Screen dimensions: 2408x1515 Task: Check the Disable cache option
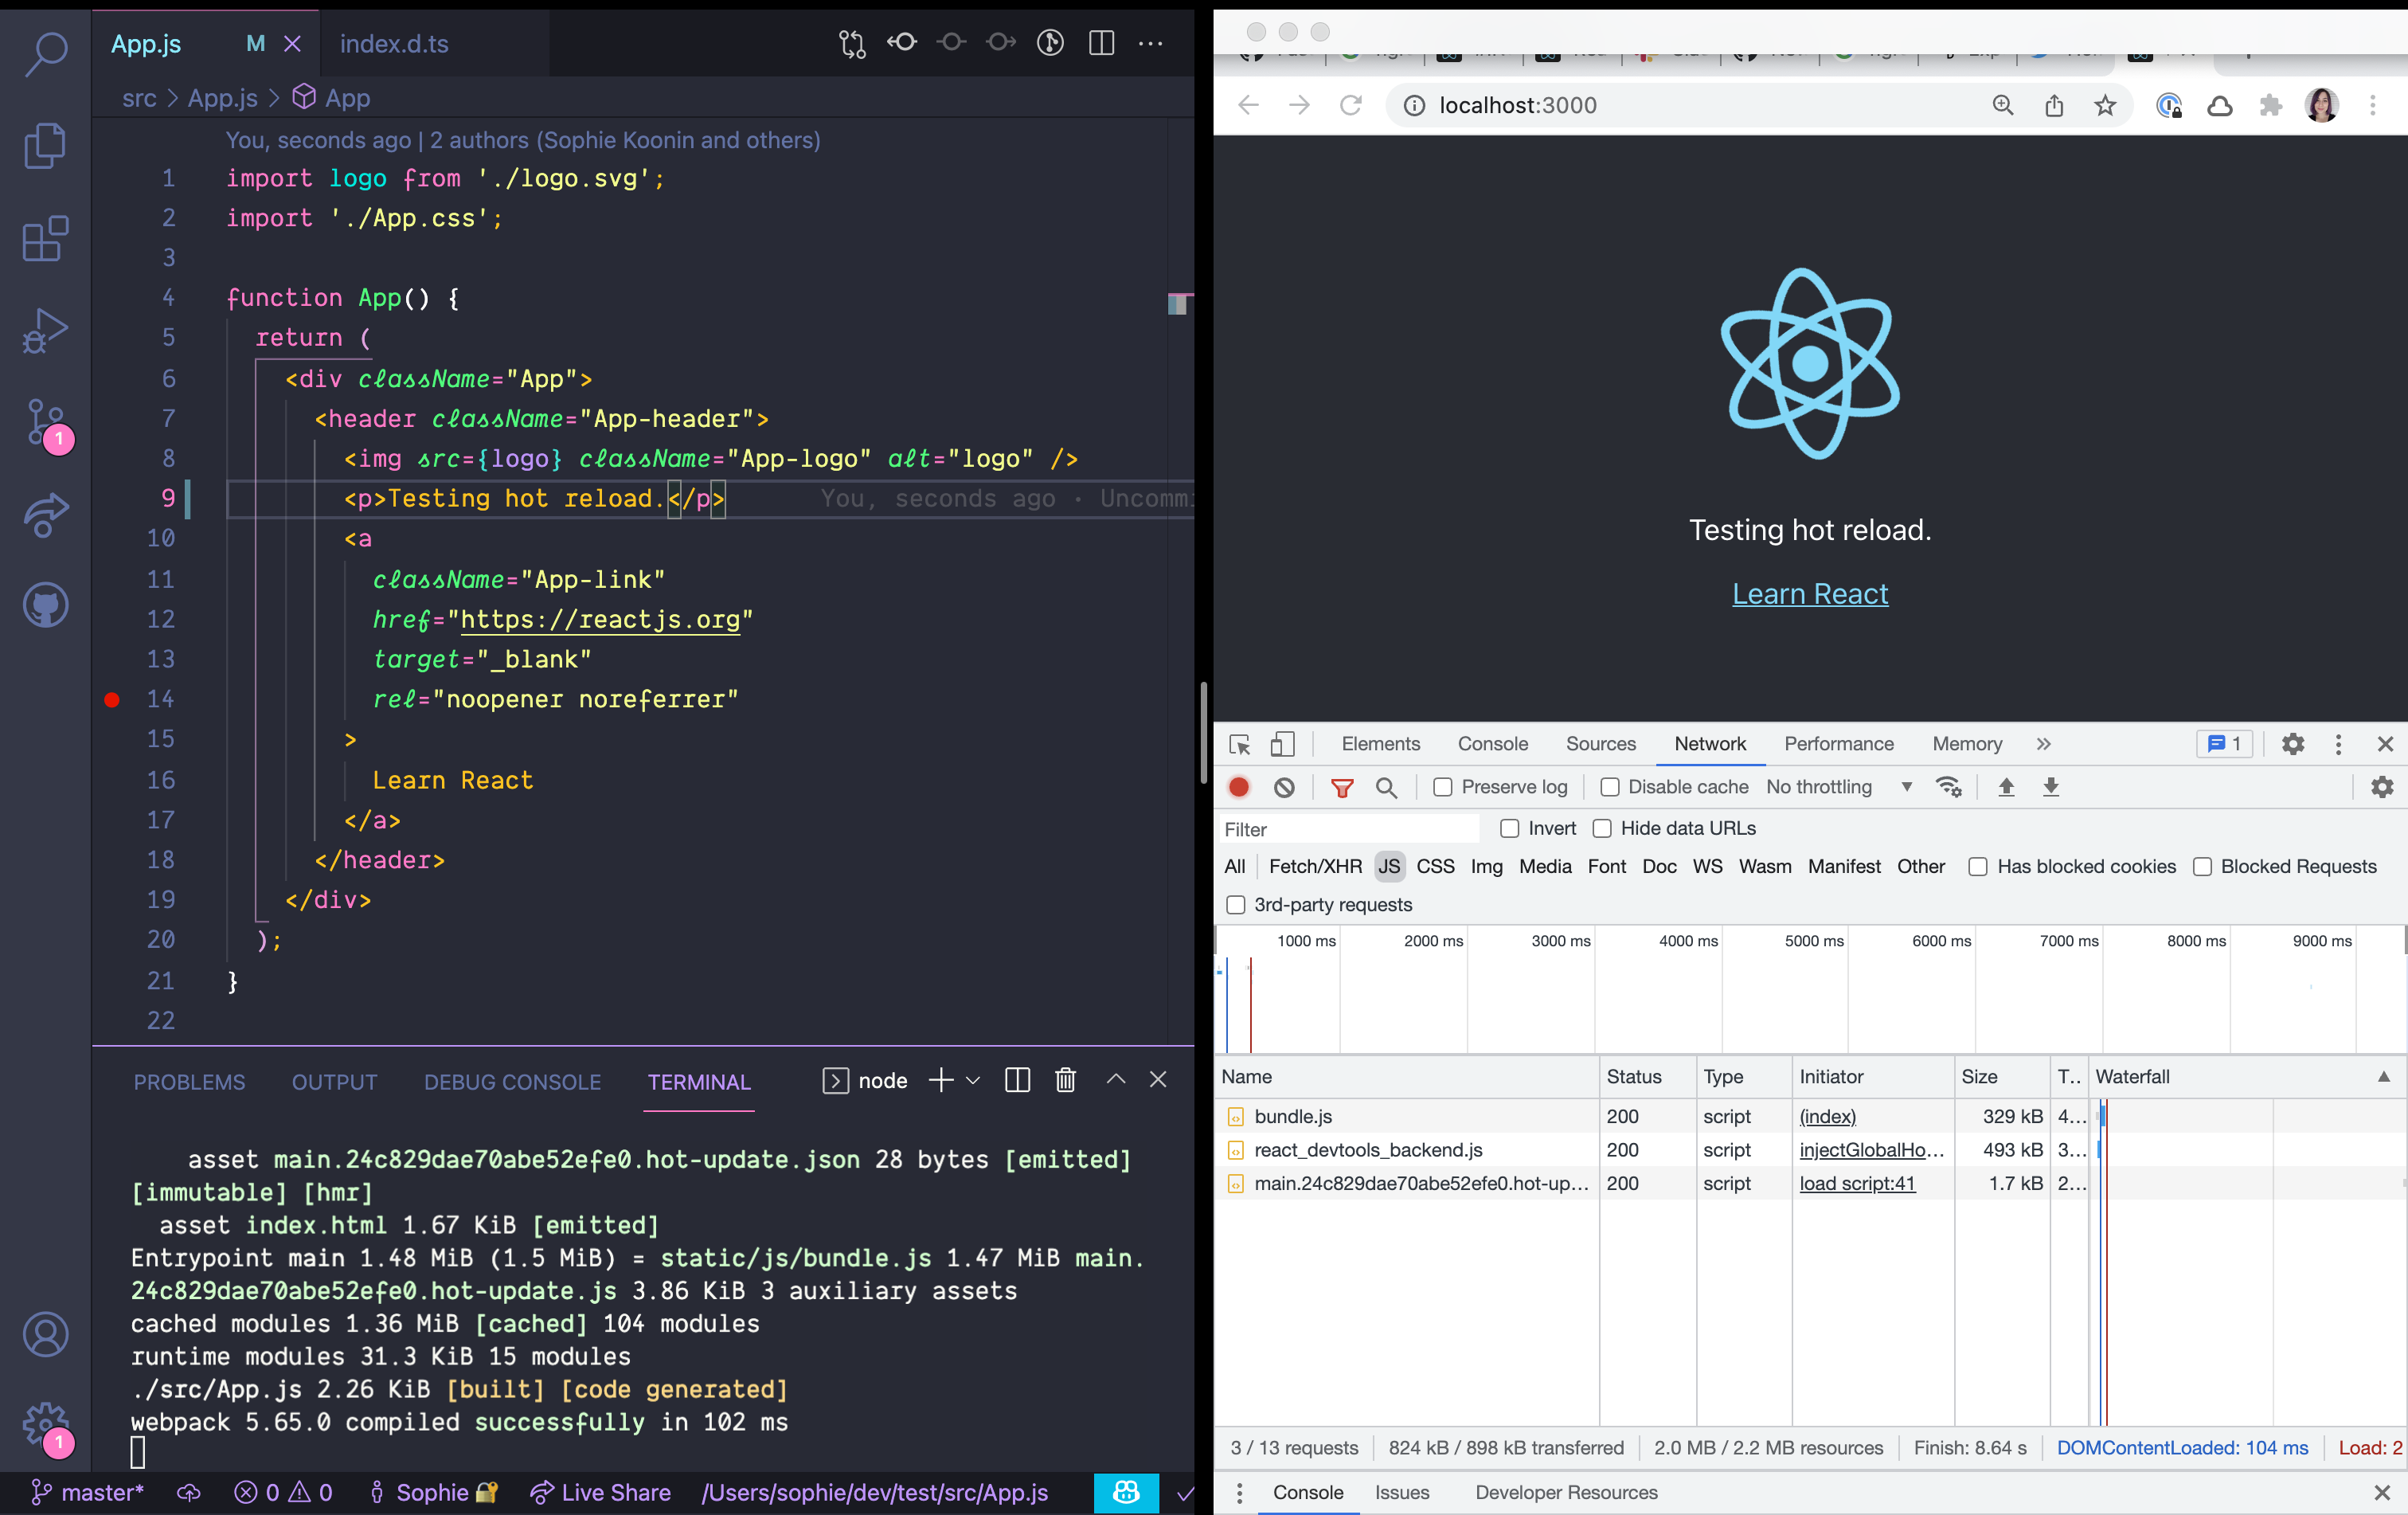1609,787
